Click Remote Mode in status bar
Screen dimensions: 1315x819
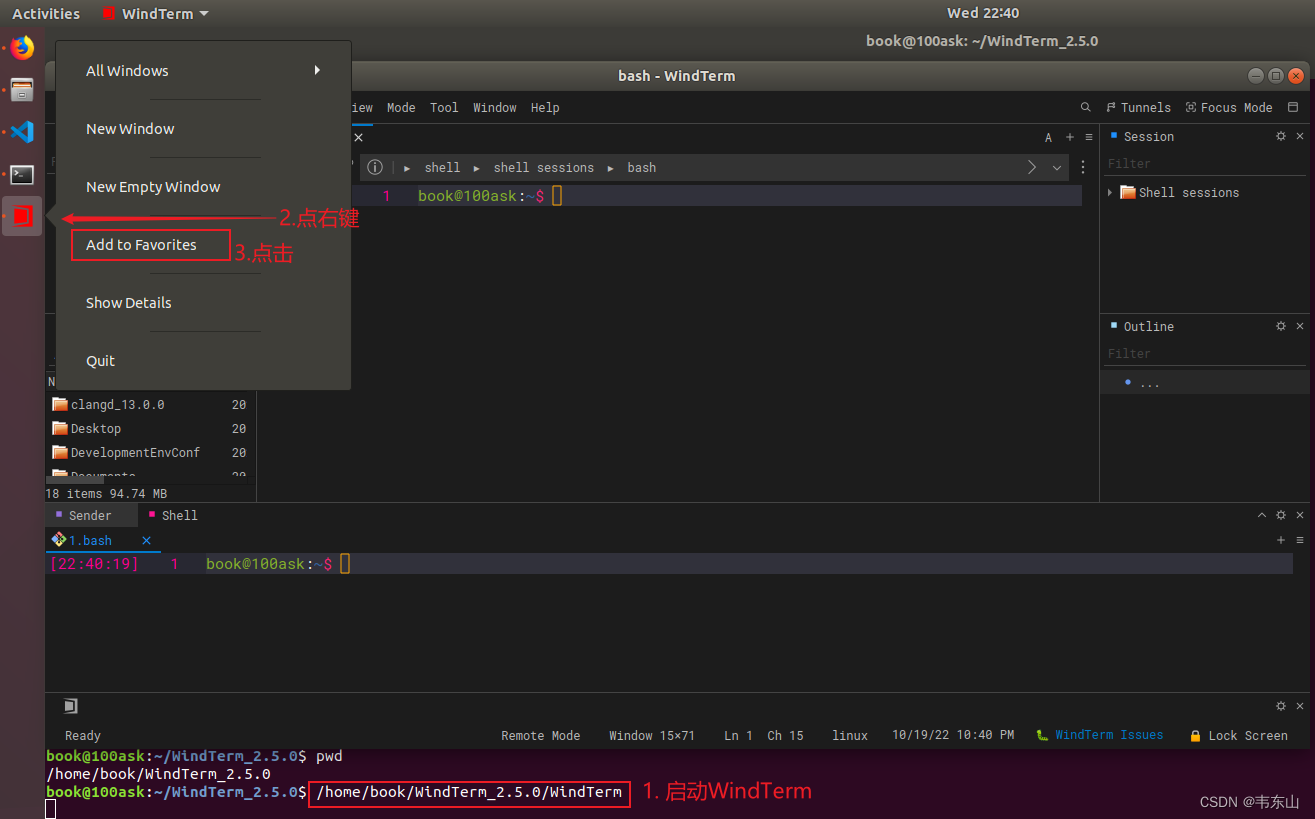click(540, 735)
